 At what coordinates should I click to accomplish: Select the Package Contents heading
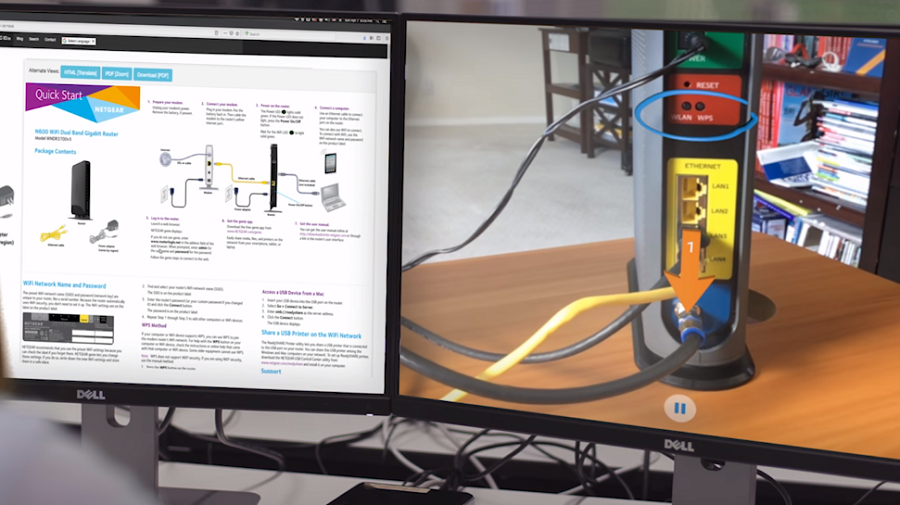[x=55, y=151]
